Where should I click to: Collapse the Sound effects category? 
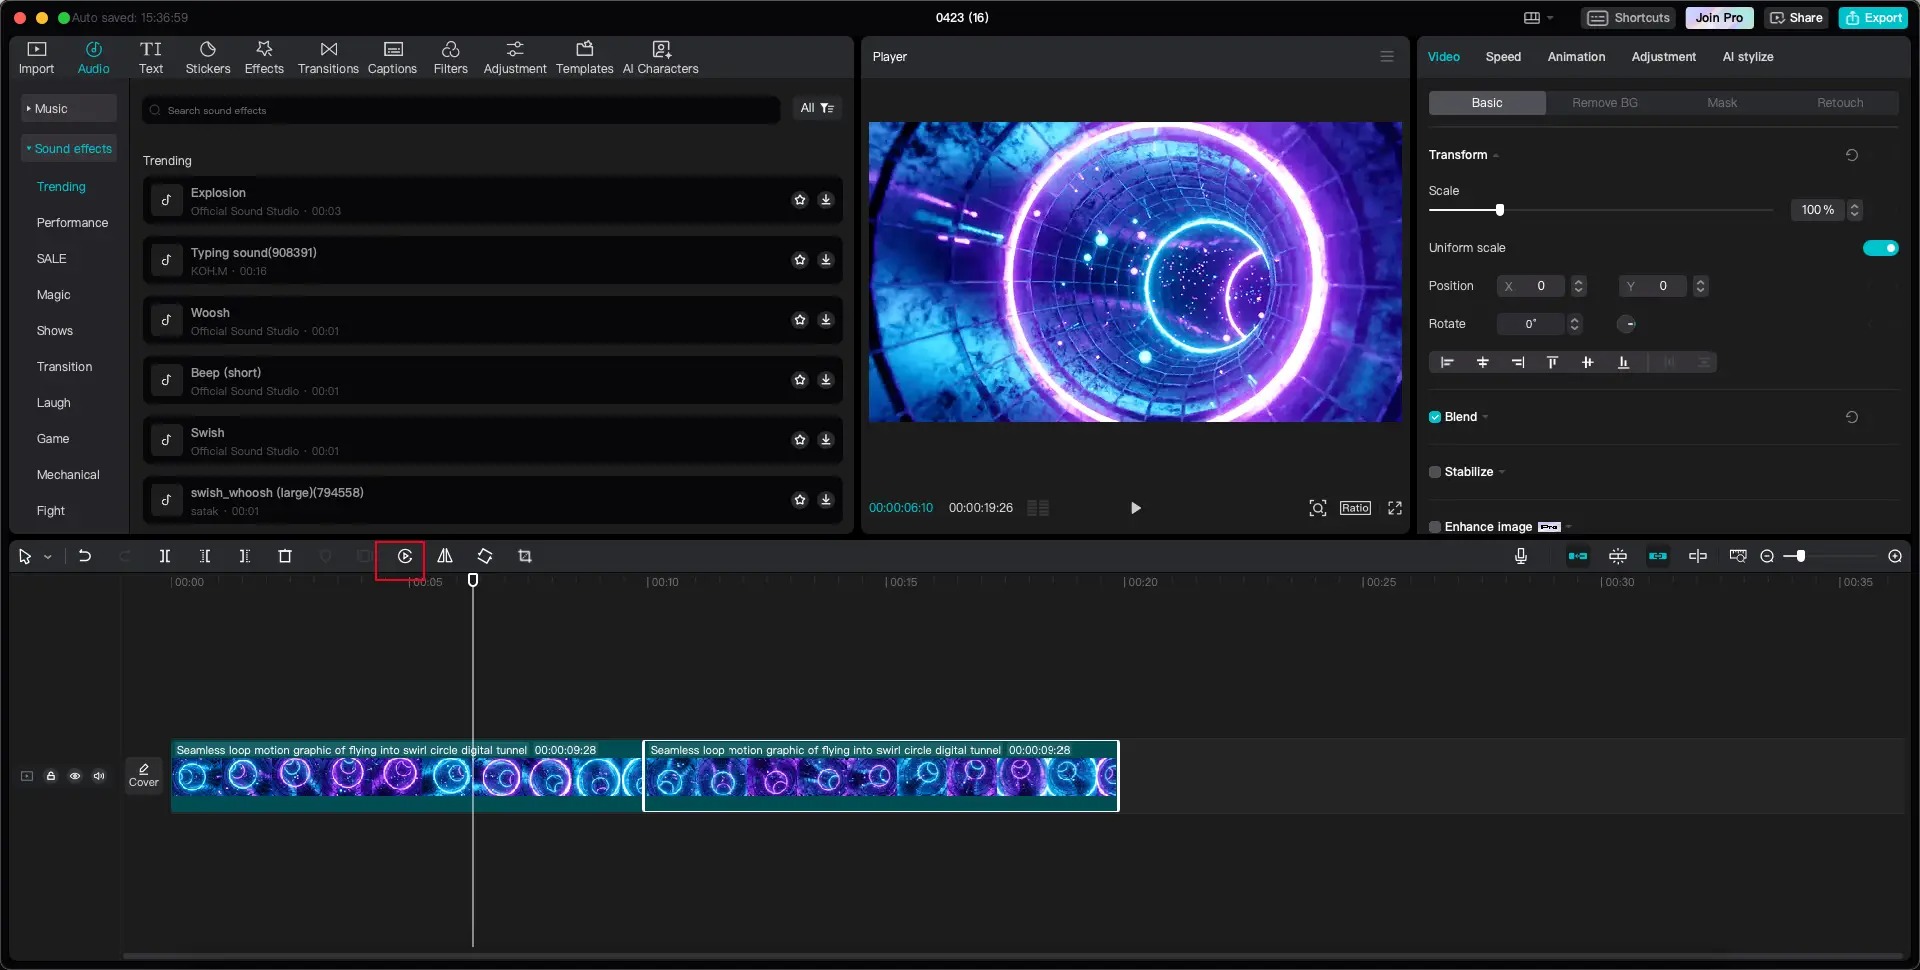click(x=69, y=148)
